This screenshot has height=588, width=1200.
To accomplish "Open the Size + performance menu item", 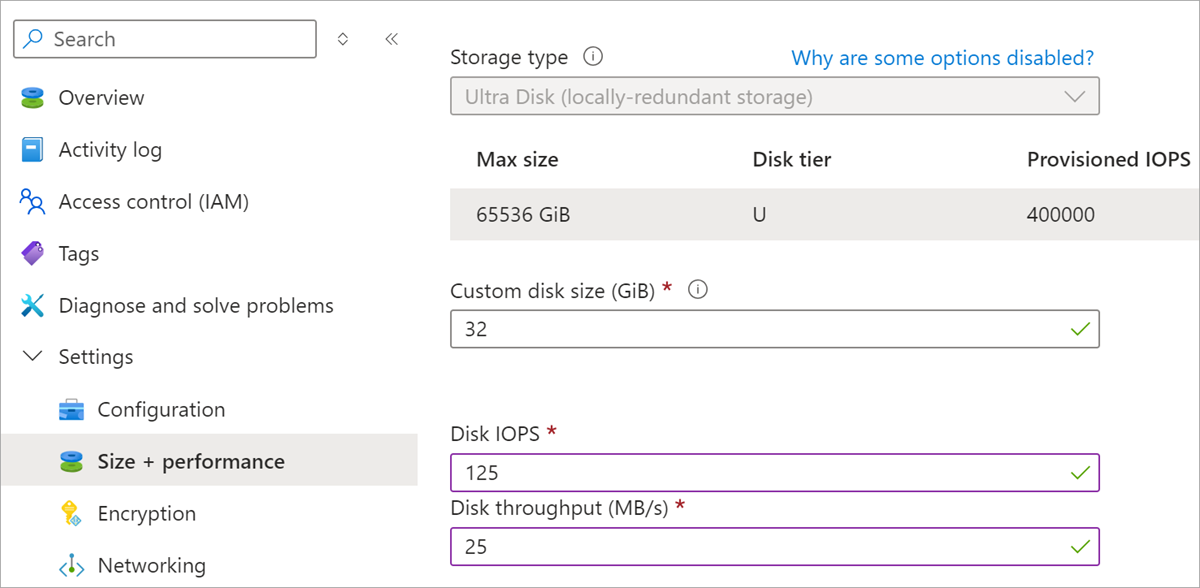I will pos(191,462).
